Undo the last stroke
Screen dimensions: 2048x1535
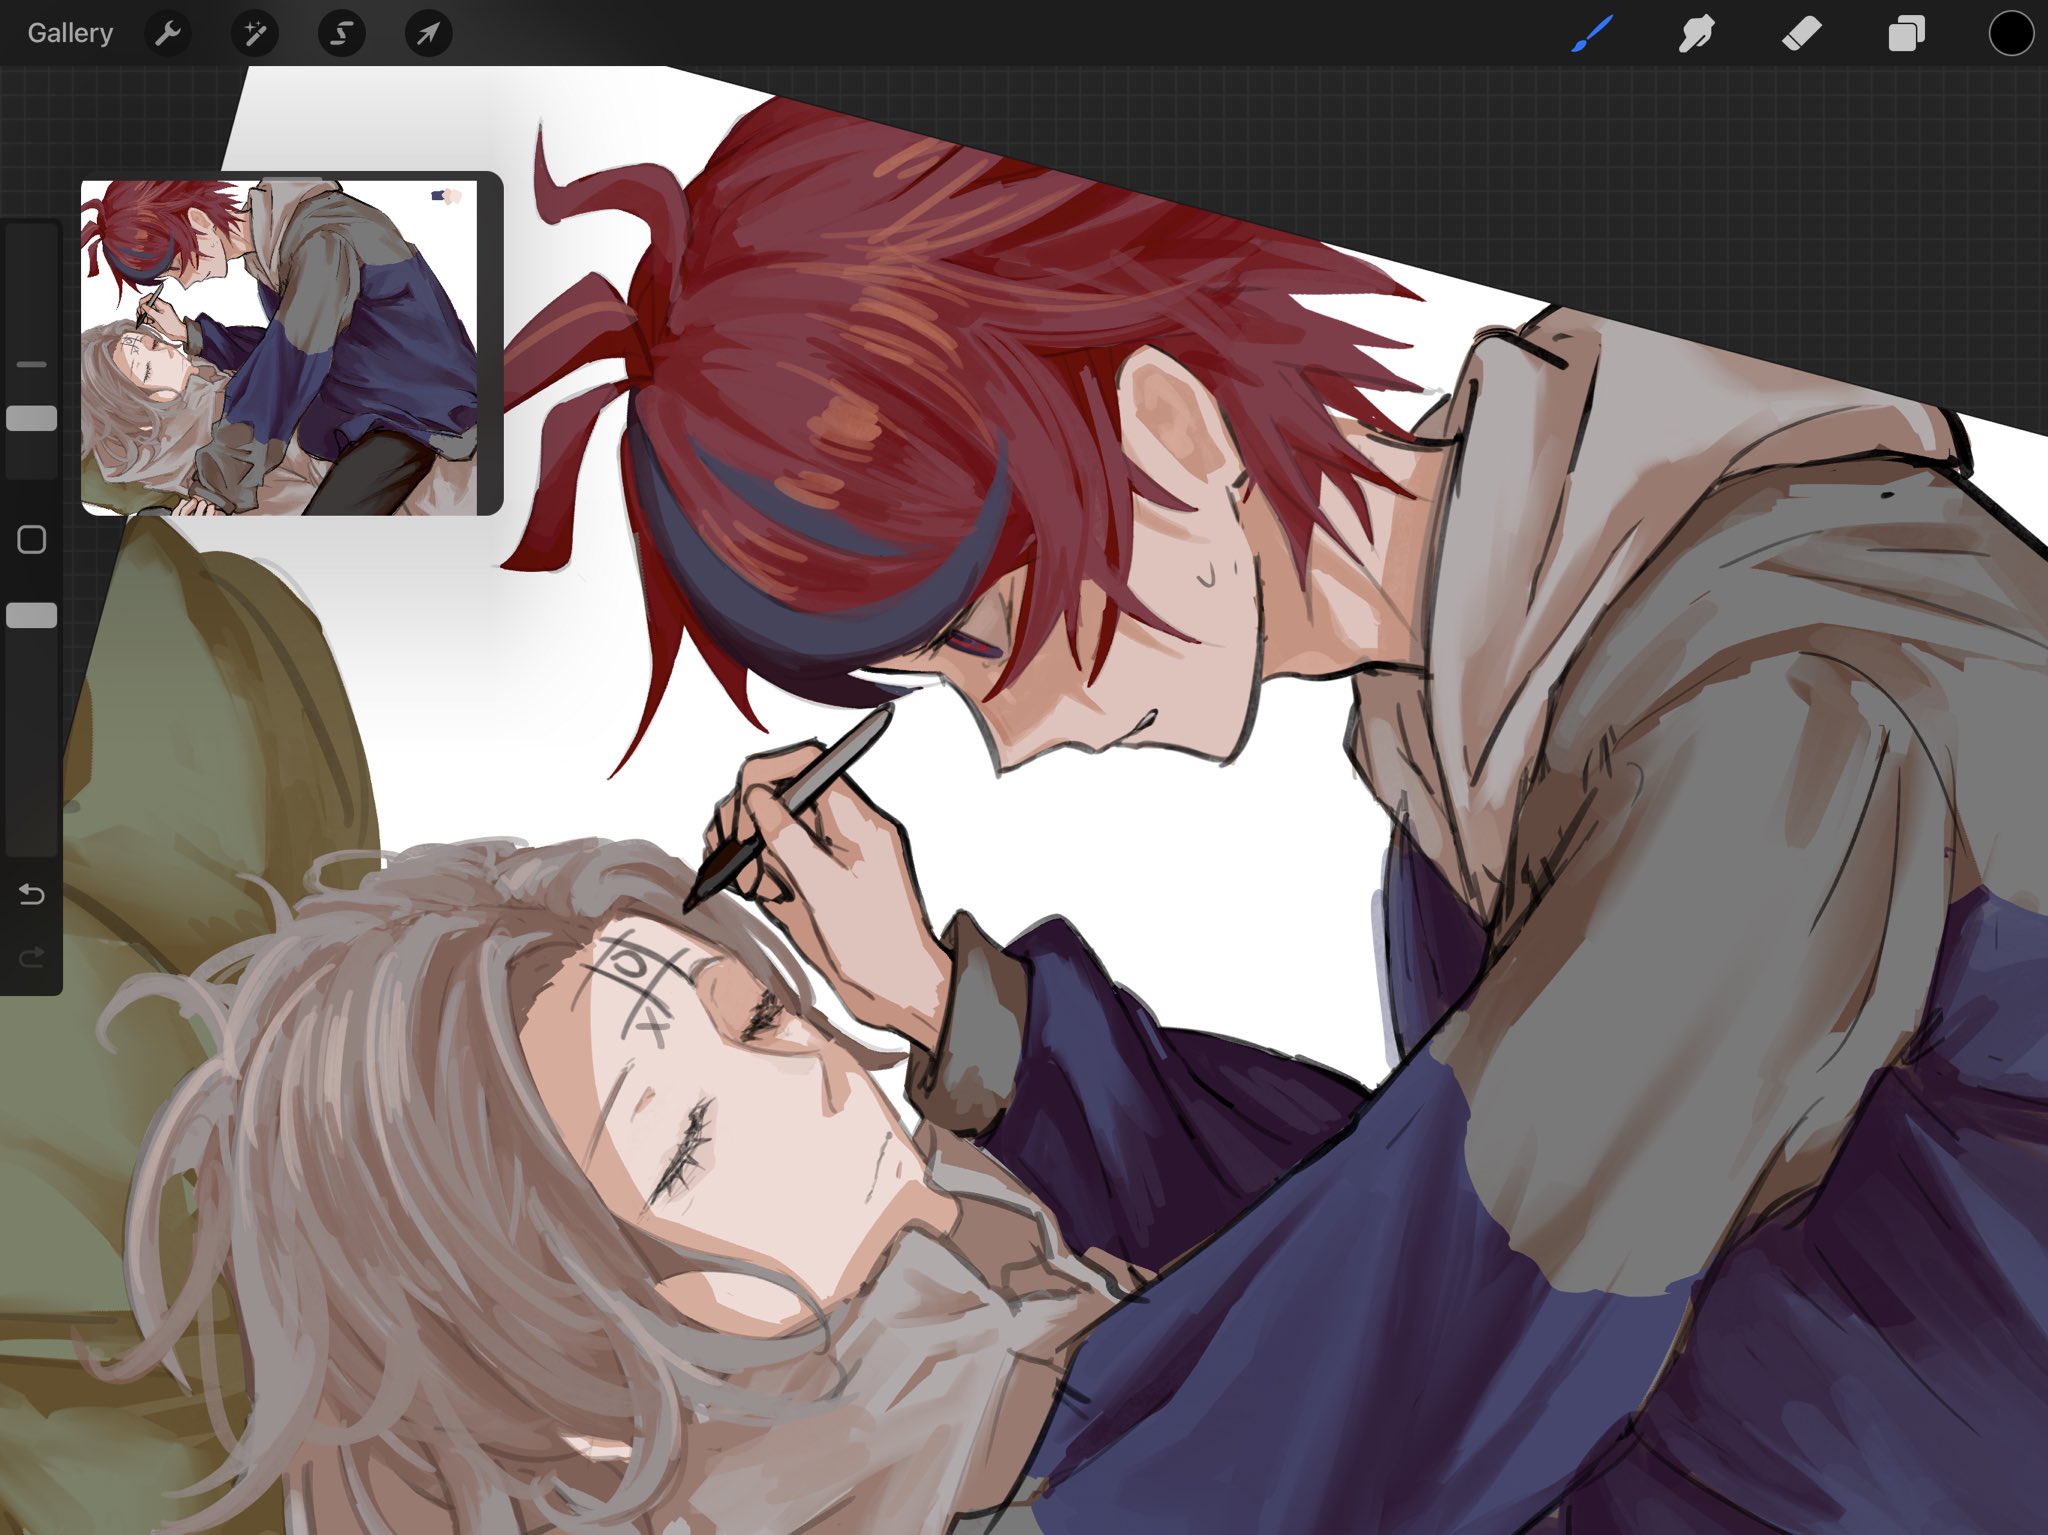32,894
